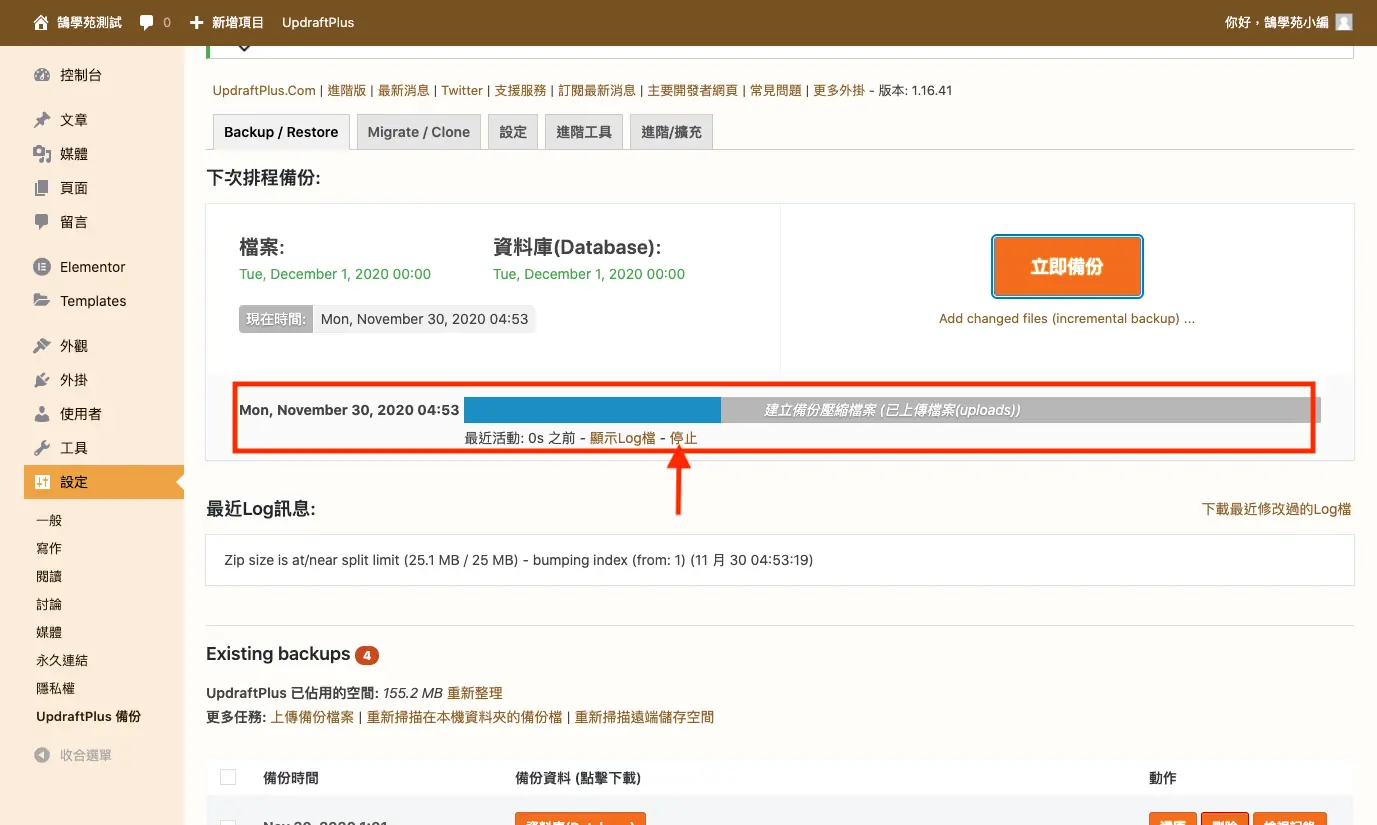Open the Templates folder icon
Image resolution: width=1377 pixels, height=825 pixels.
[42, 301]
